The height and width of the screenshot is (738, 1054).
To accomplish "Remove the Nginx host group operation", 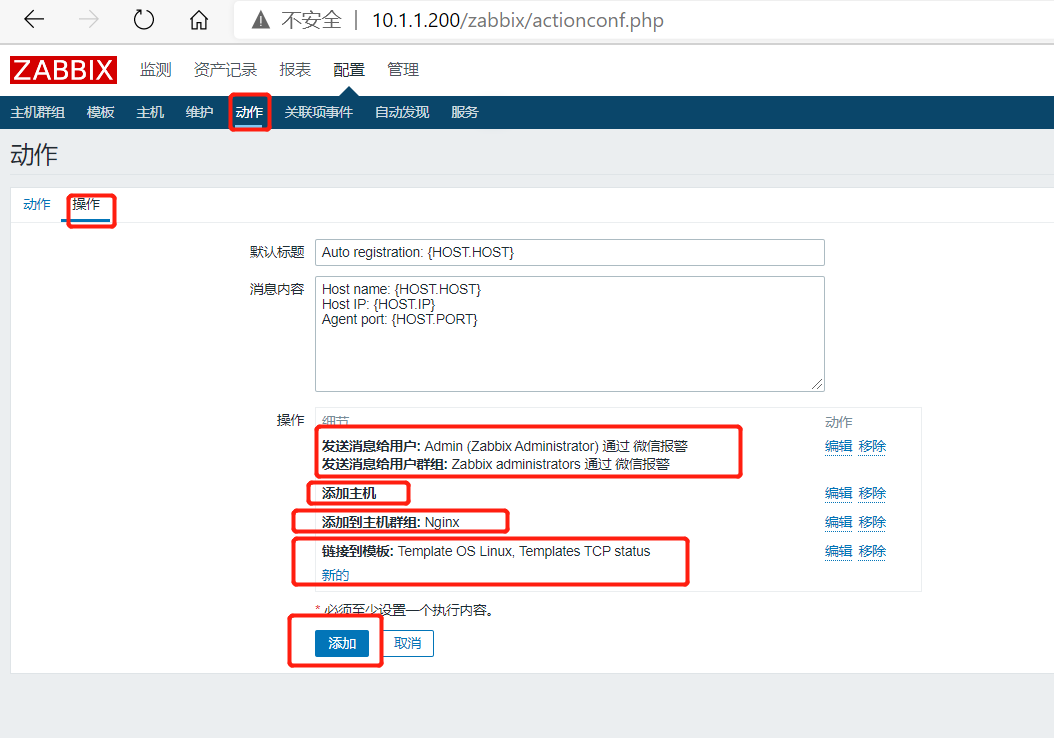I will [x=872, y=522].
